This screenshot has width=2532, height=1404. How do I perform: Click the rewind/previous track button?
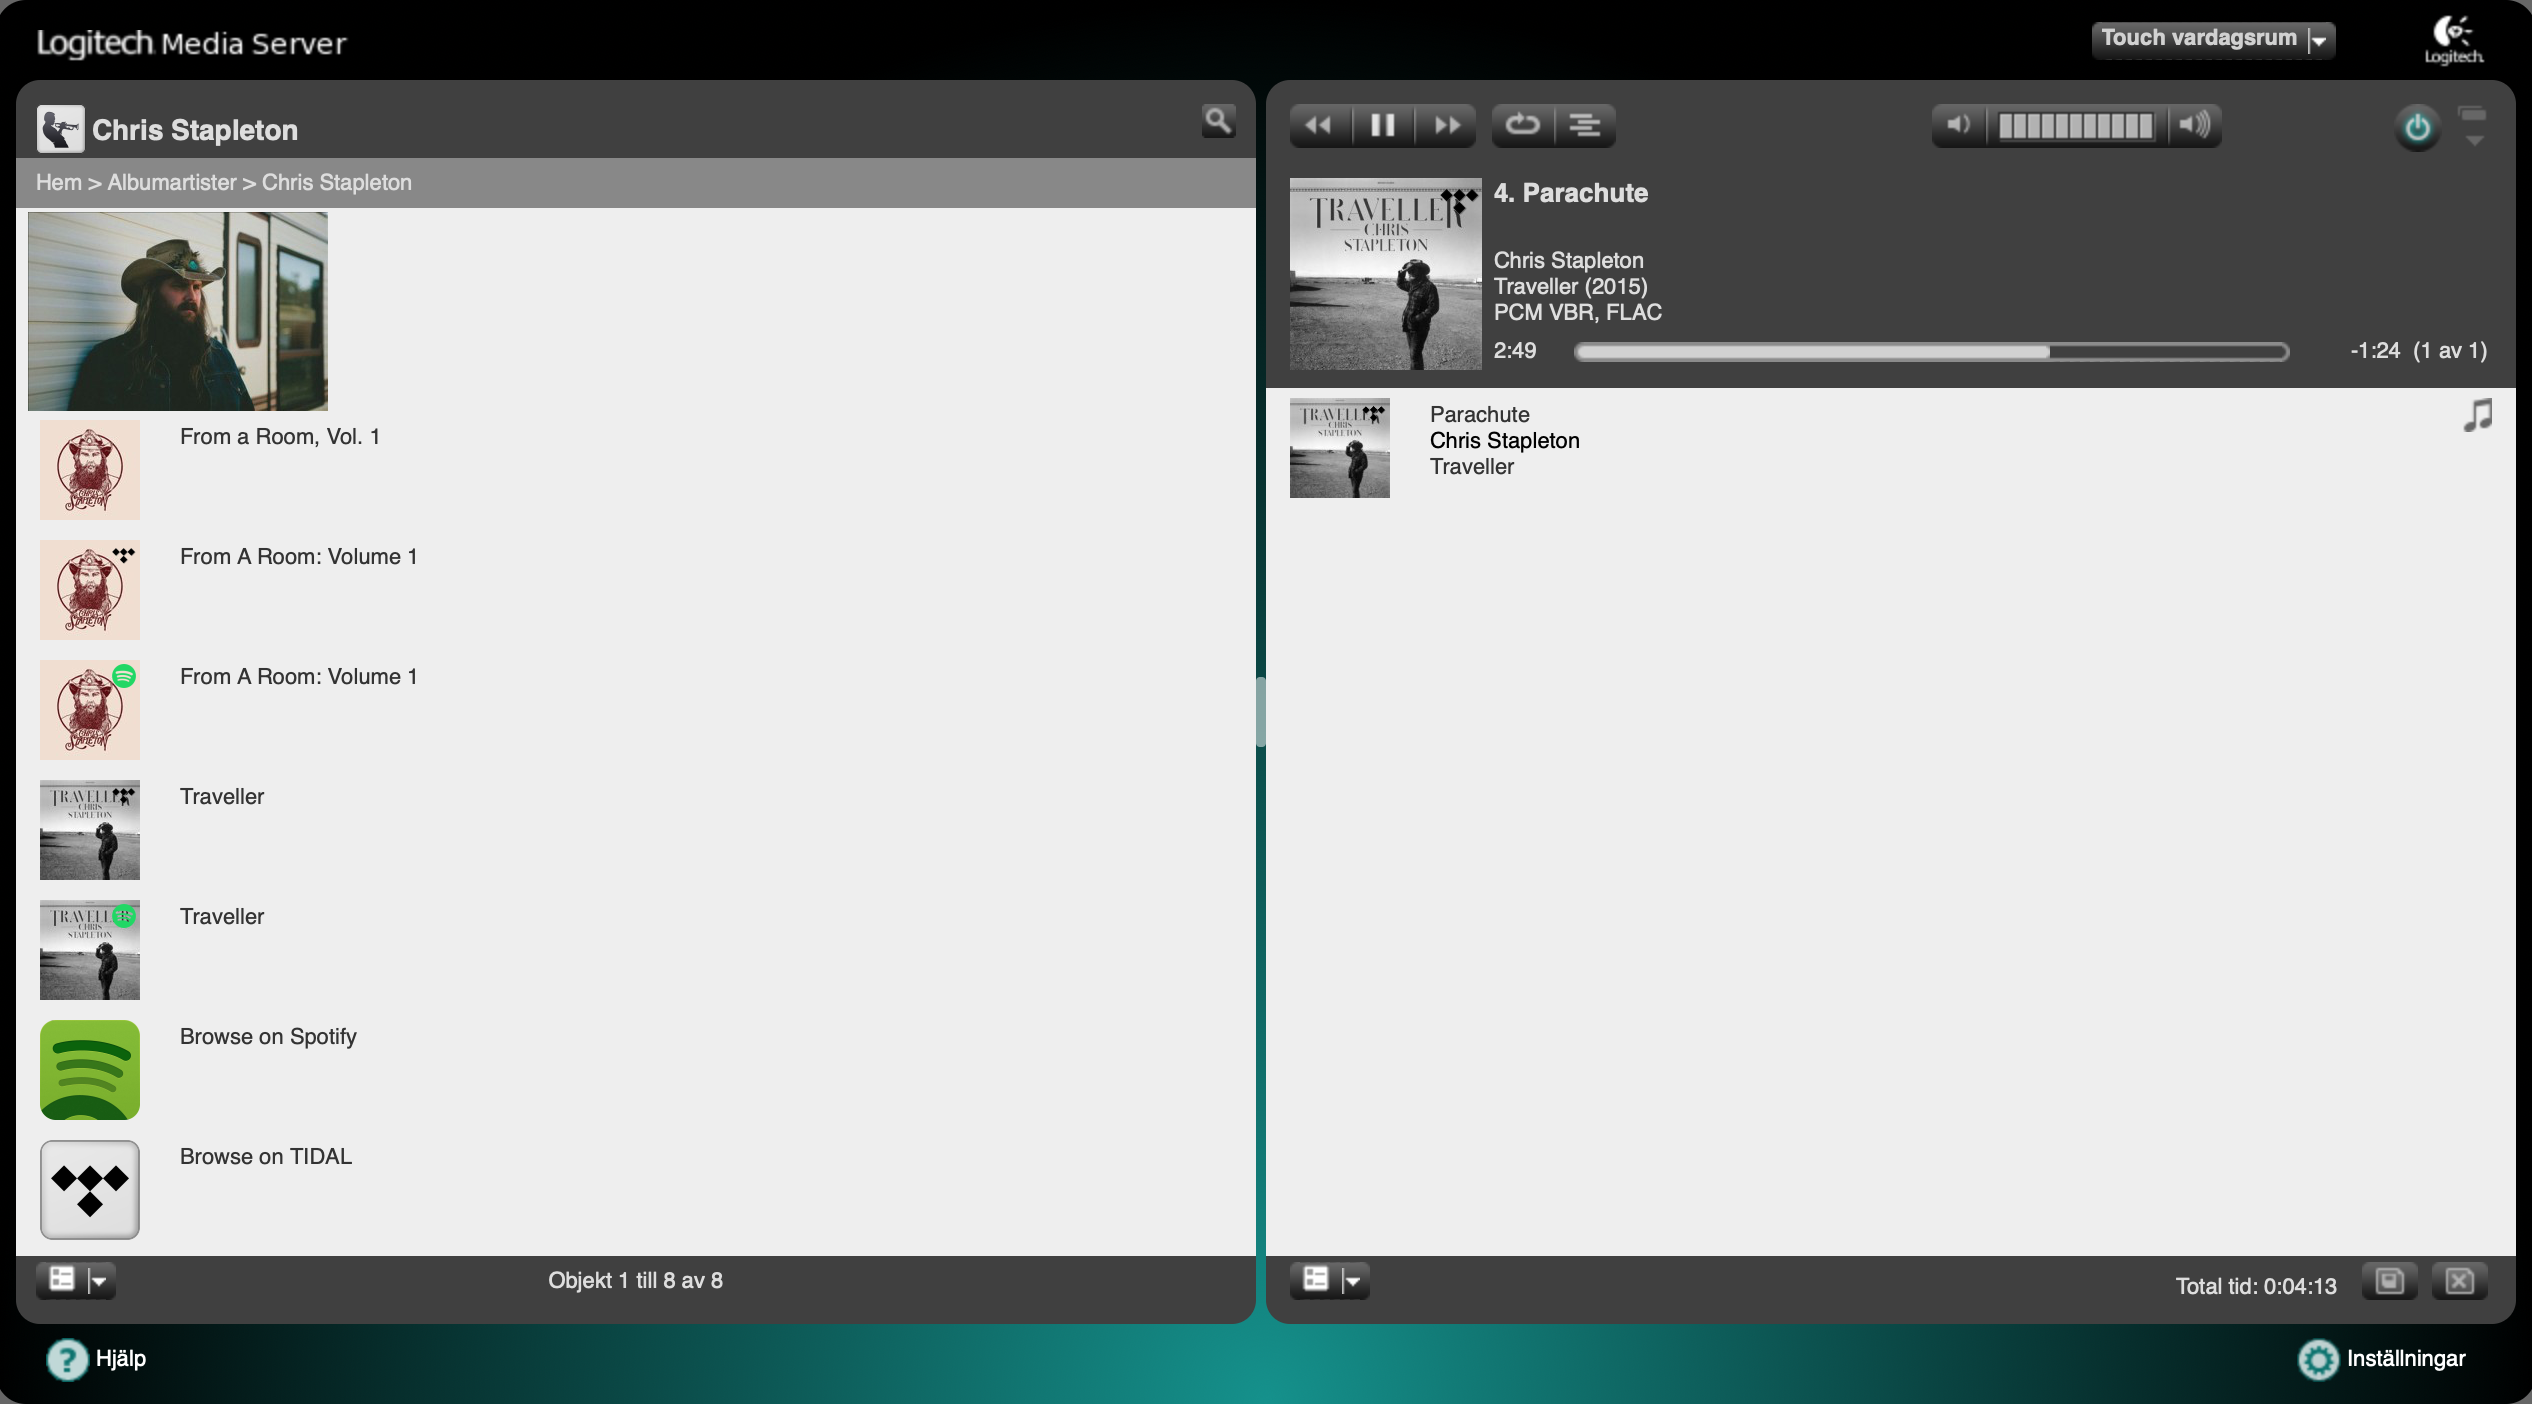[1320, 125]
